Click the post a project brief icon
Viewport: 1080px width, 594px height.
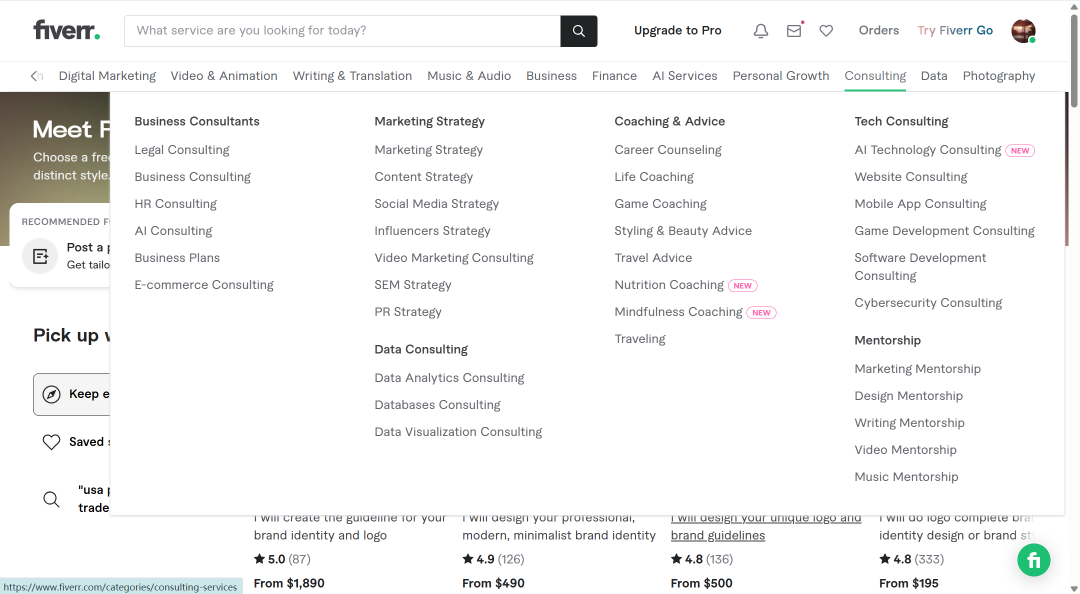(41, 256)
